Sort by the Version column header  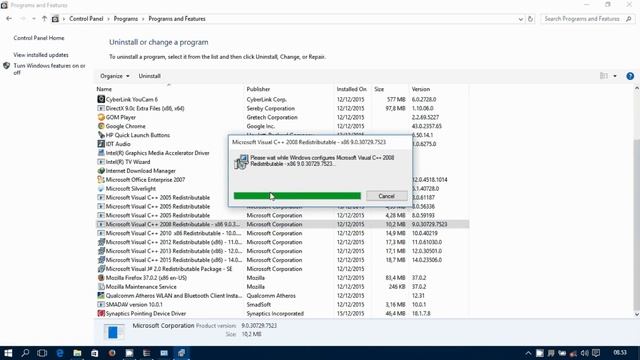438,89
